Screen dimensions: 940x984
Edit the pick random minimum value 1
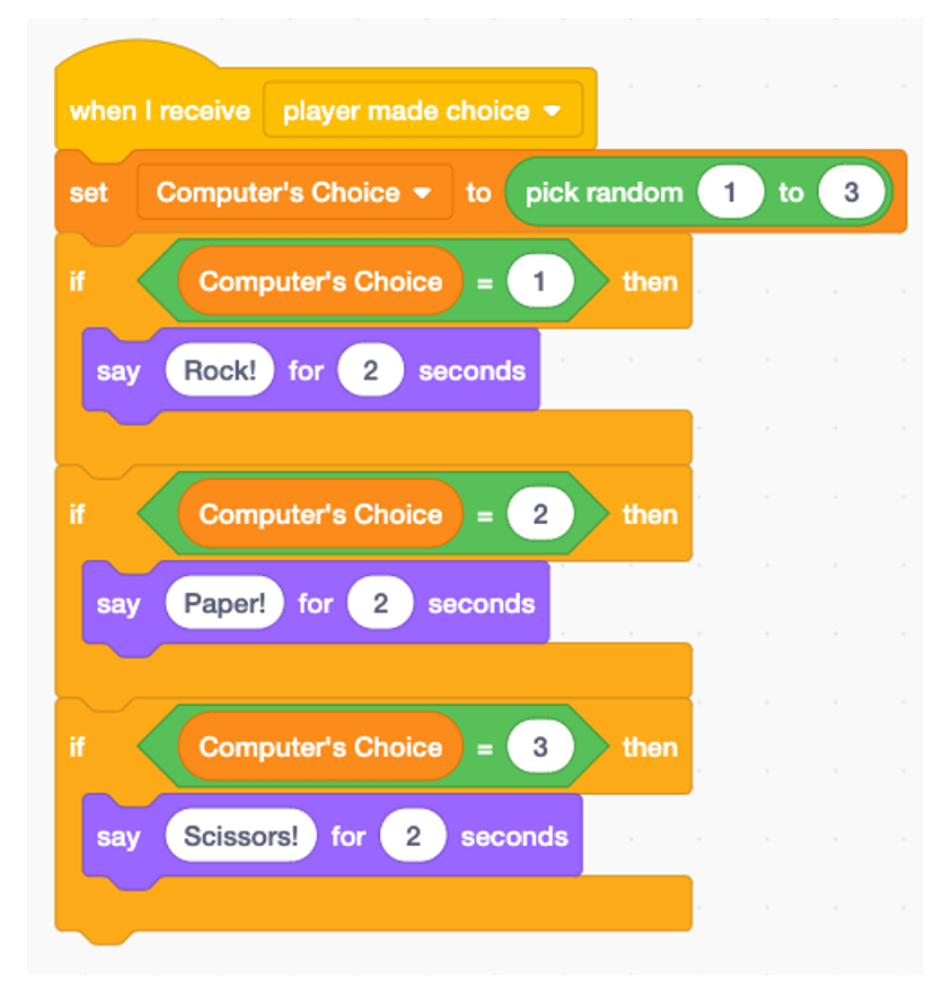[x=730, y=192]
